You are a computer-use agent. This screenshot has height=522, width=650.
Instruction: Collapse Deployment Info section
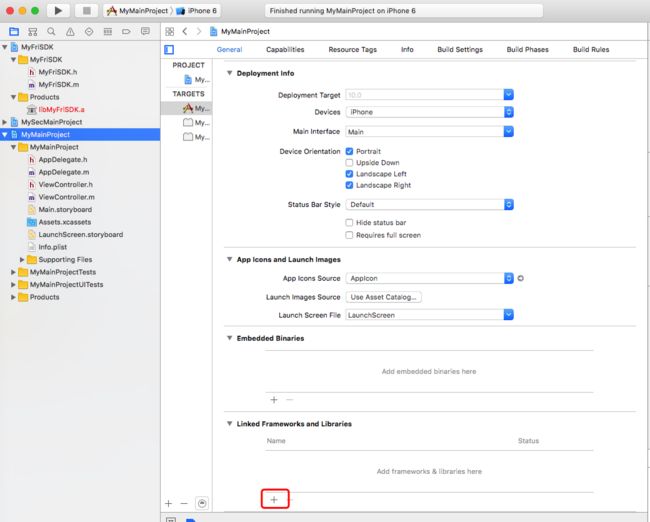tap(229, 73)
